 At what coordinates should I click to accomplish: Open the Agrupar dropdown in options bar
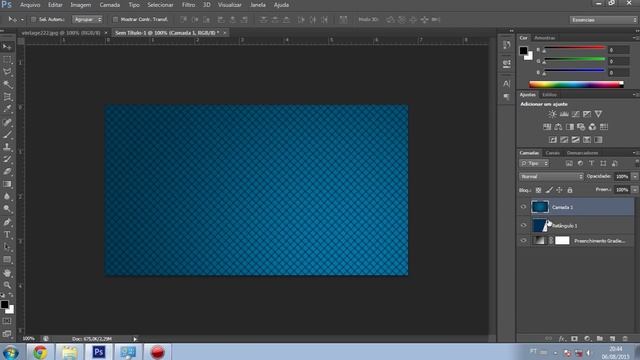87,20
